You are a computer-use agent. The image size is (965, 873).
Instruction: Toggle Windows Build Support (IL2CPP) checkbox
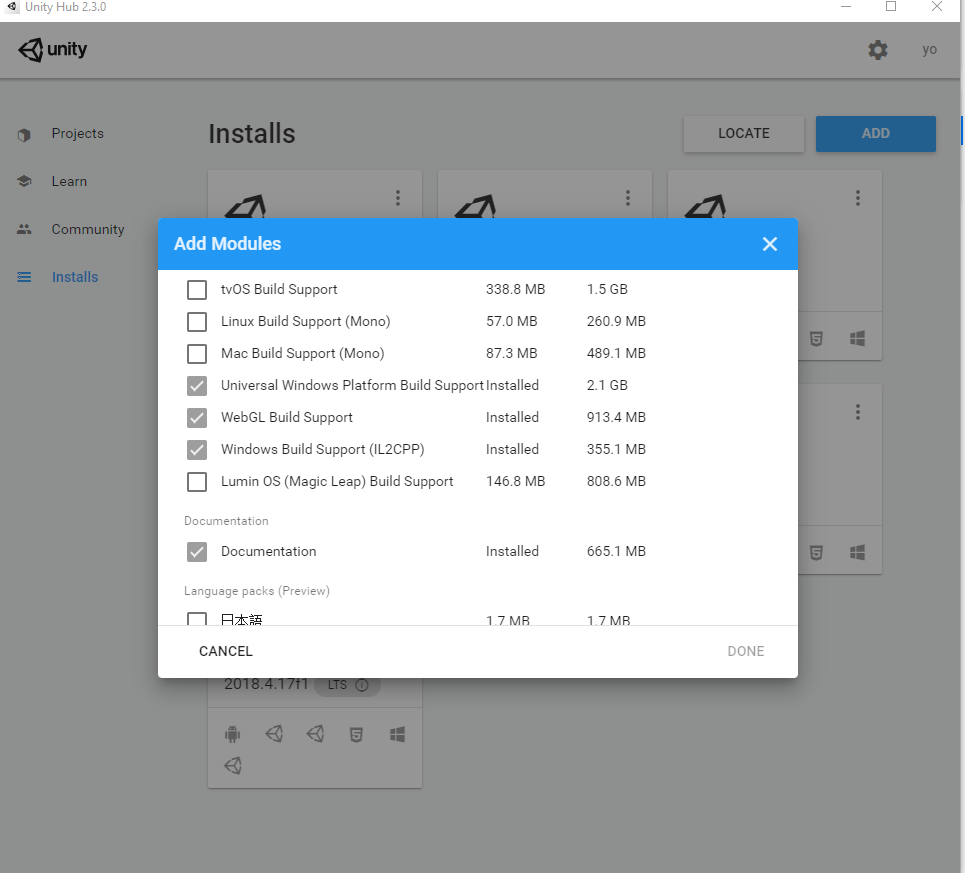point(197,450)
